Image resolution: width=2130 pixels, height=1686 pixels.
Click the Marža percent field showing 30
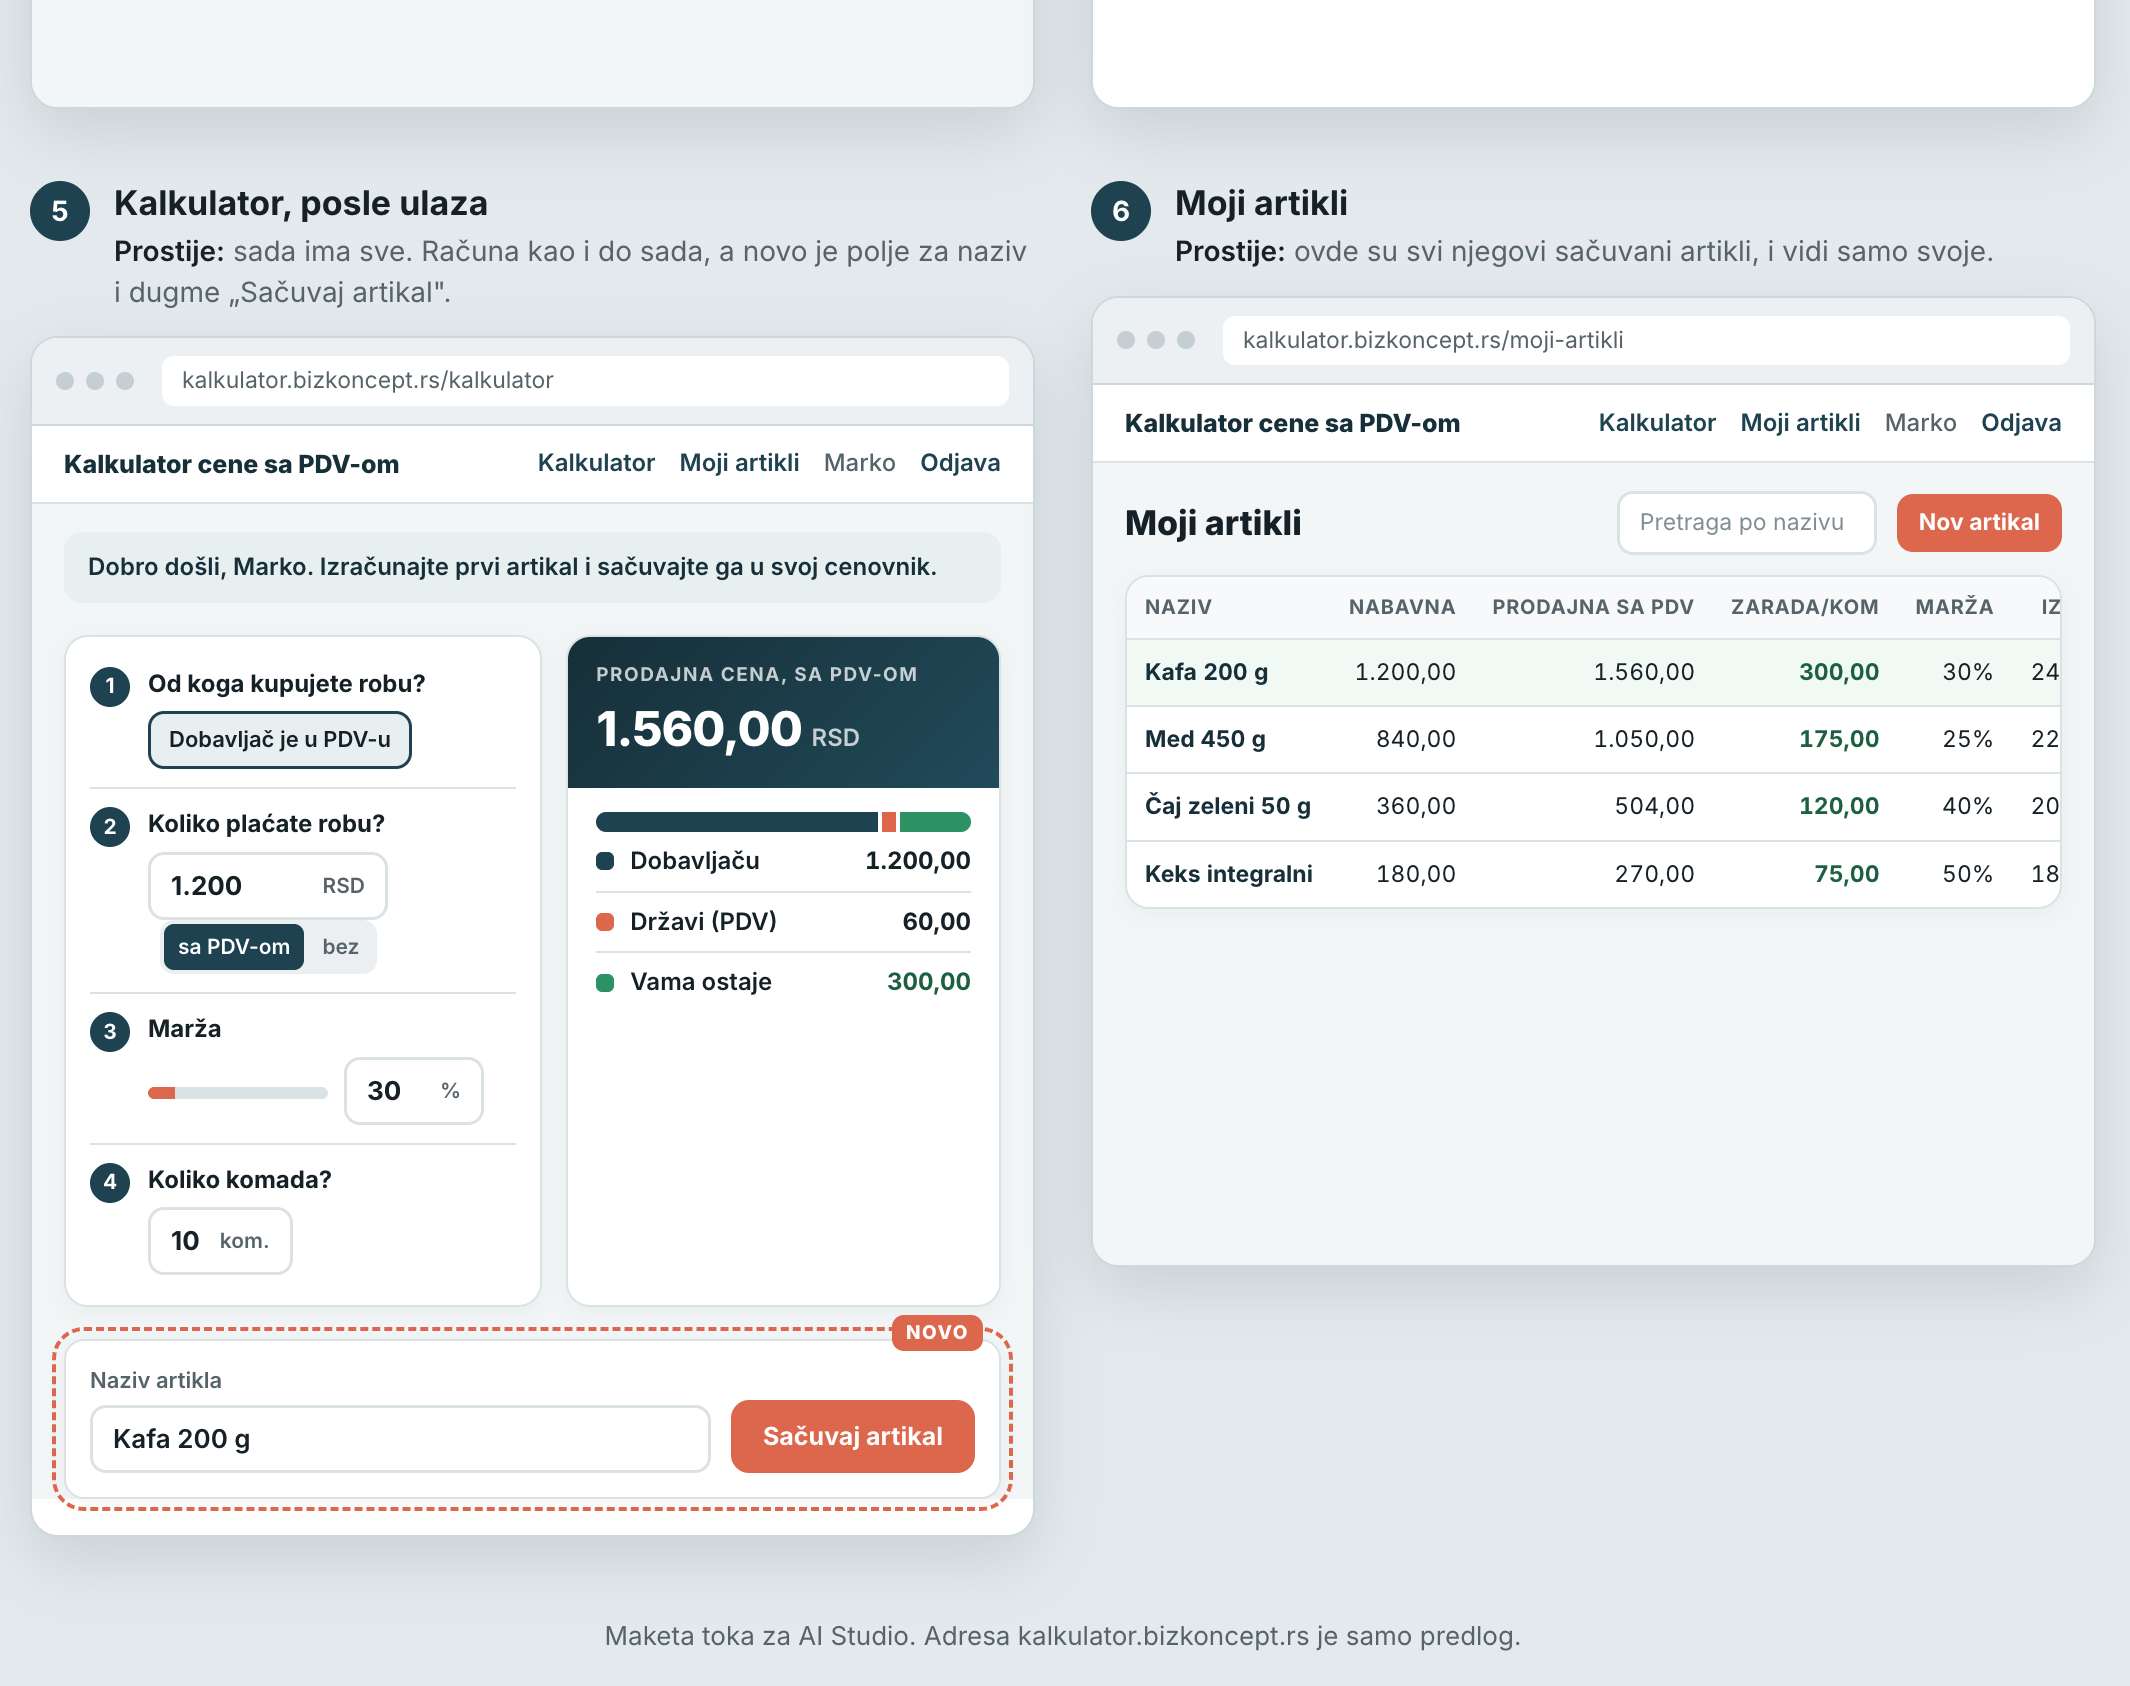point(414,1091)
